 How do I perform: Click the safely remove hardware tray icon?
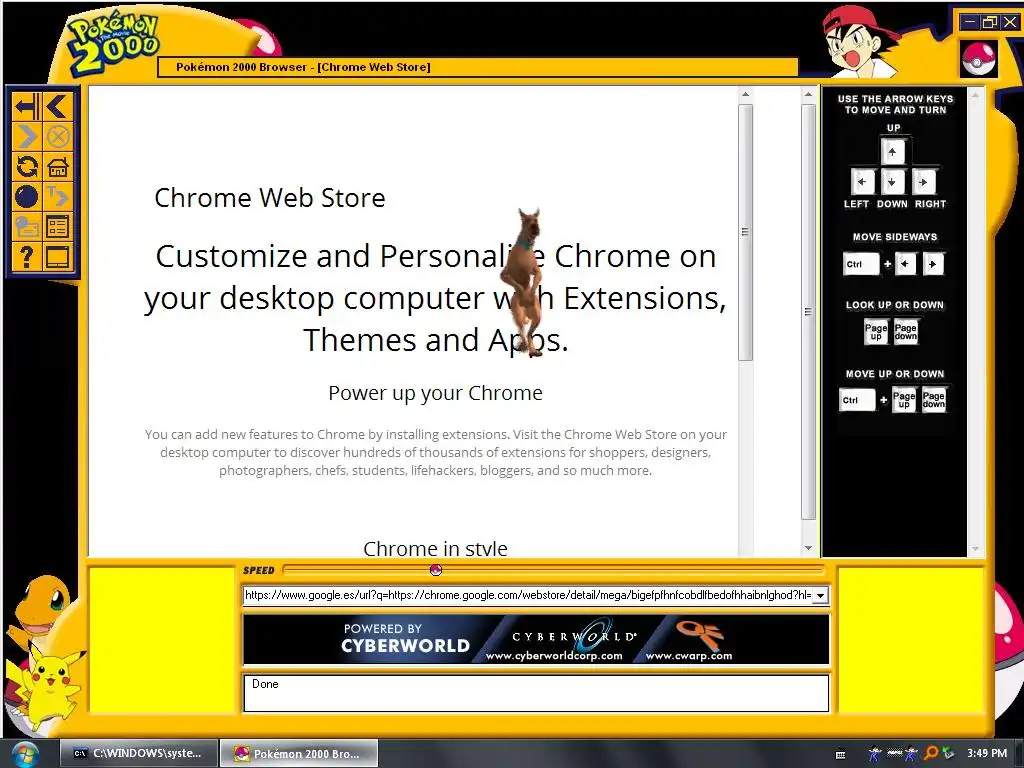point(948,754)
